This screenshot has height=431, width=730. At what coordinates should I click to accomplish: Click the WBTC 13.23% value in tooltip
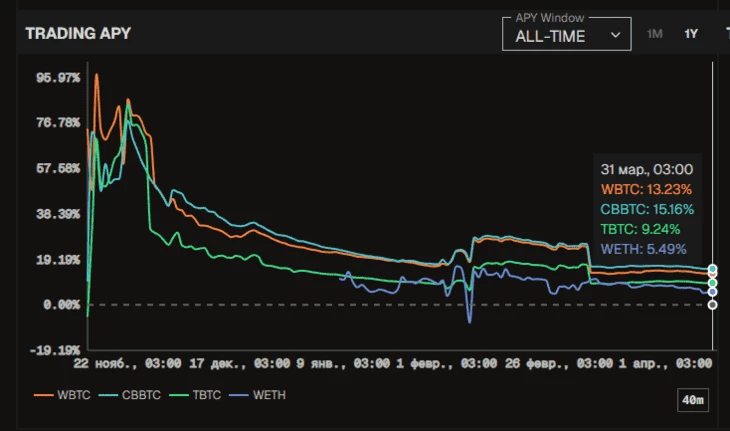[x=646, y=189]
